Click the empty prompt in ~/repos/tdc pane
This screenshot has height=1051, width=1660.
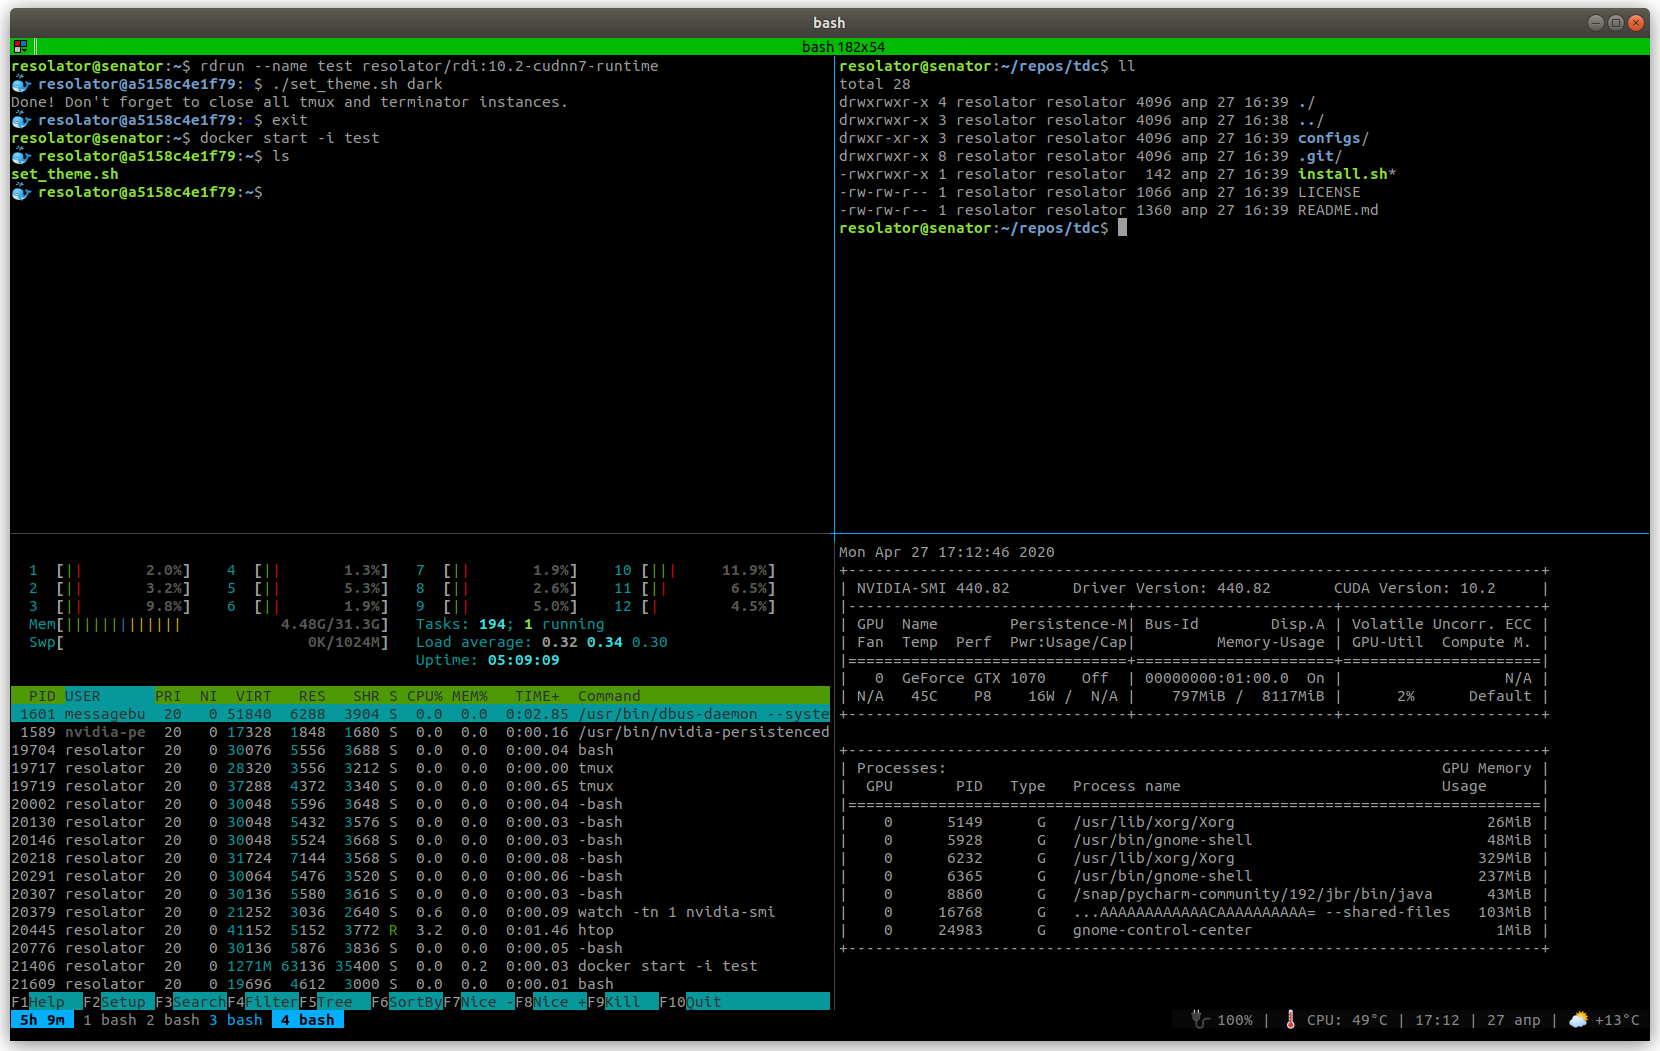pyautogui.click(x=983, y=228)
